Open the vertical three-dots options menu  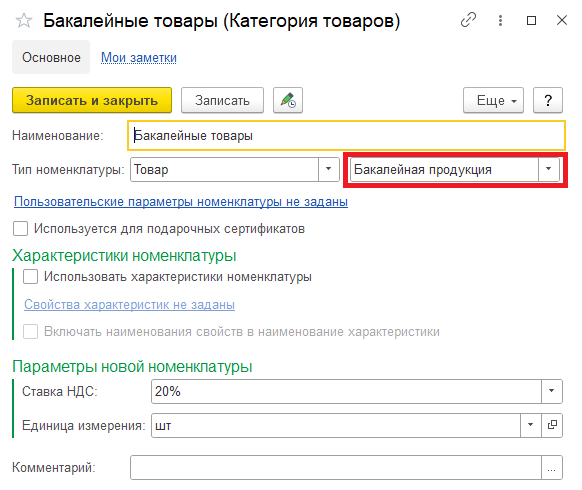(x=500, y=20)
